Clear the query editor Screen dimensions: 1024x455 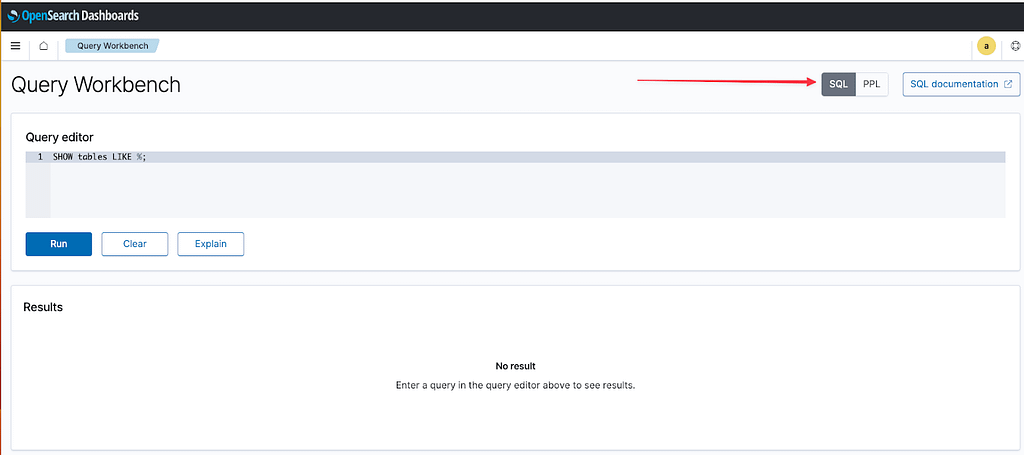point(135,244)
